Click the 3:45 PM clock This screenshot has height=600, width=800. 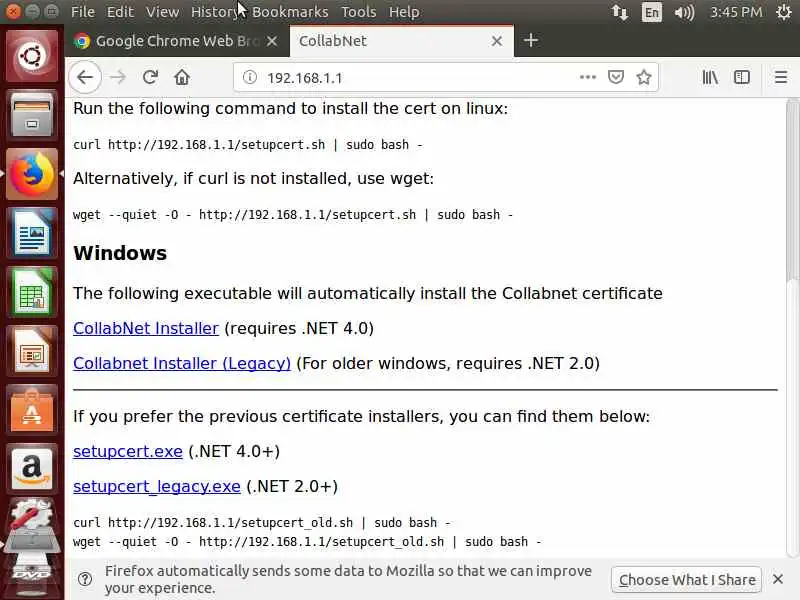point(736,12)
